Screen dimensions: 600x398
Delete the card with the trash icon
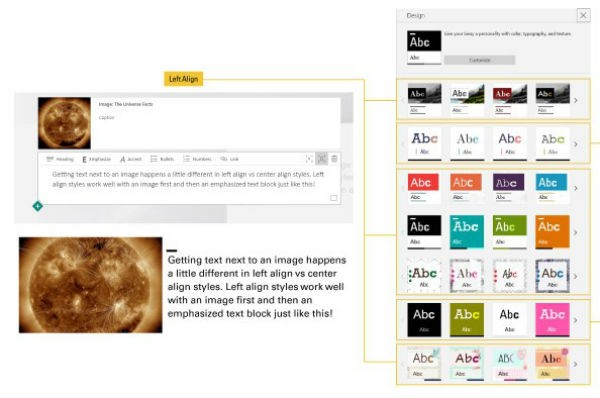(x=334, y=158)
